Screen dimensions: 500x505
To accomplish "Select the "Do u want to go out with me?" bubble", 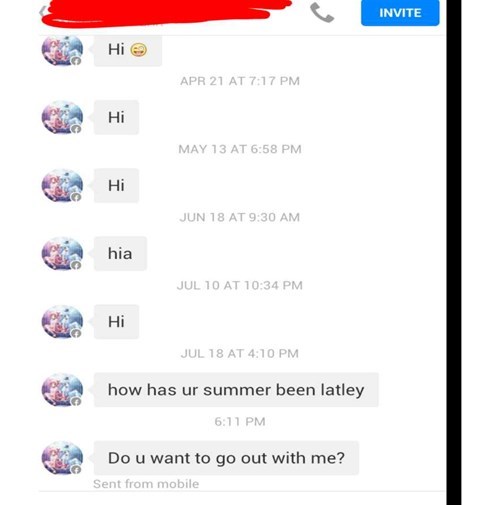I will coord(226,458).
